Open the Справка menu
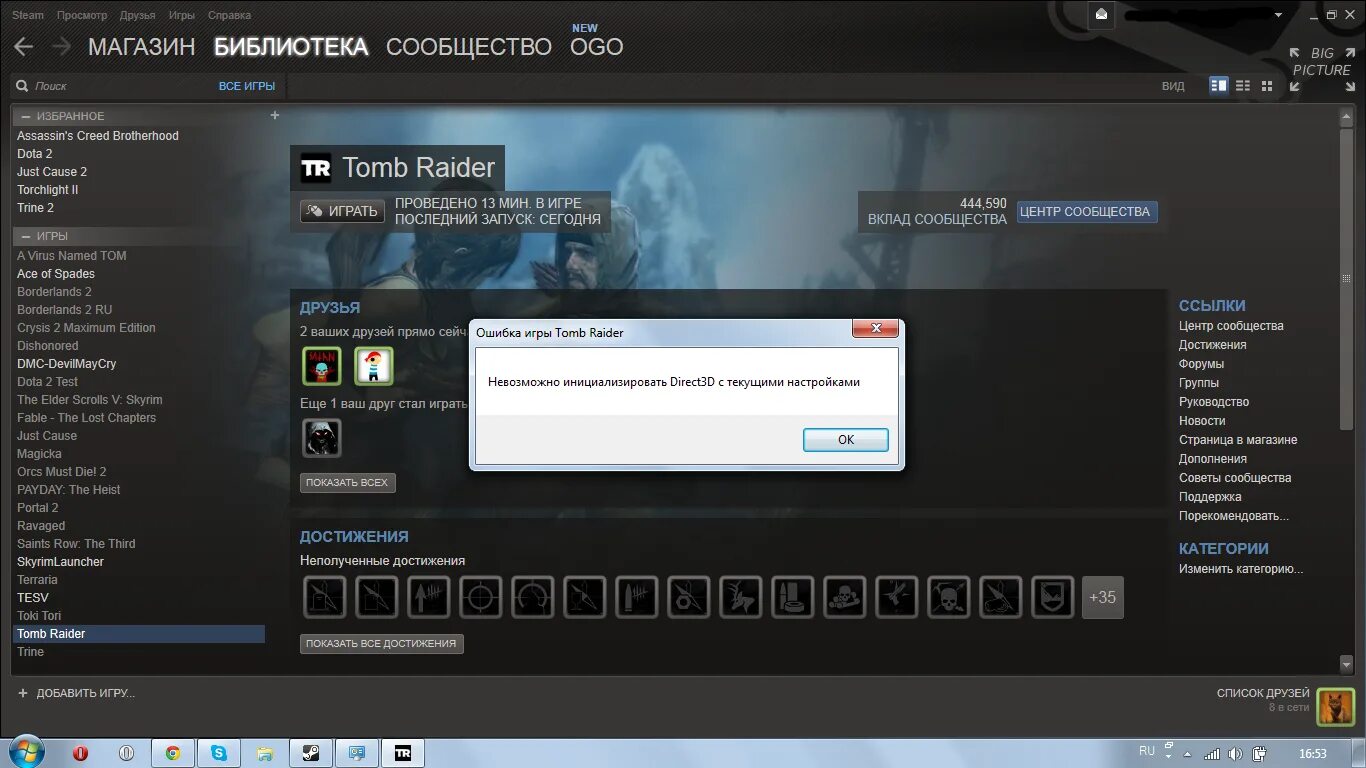The height and width of the screenshot is (768, 1366). point(229,15)
